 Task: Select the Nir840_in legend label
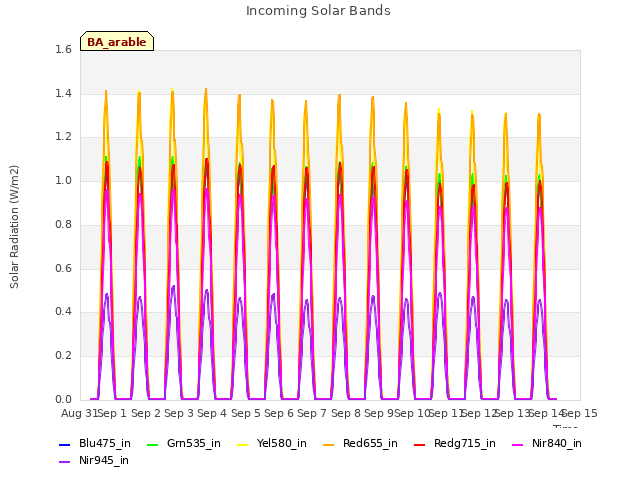[557, 444]
